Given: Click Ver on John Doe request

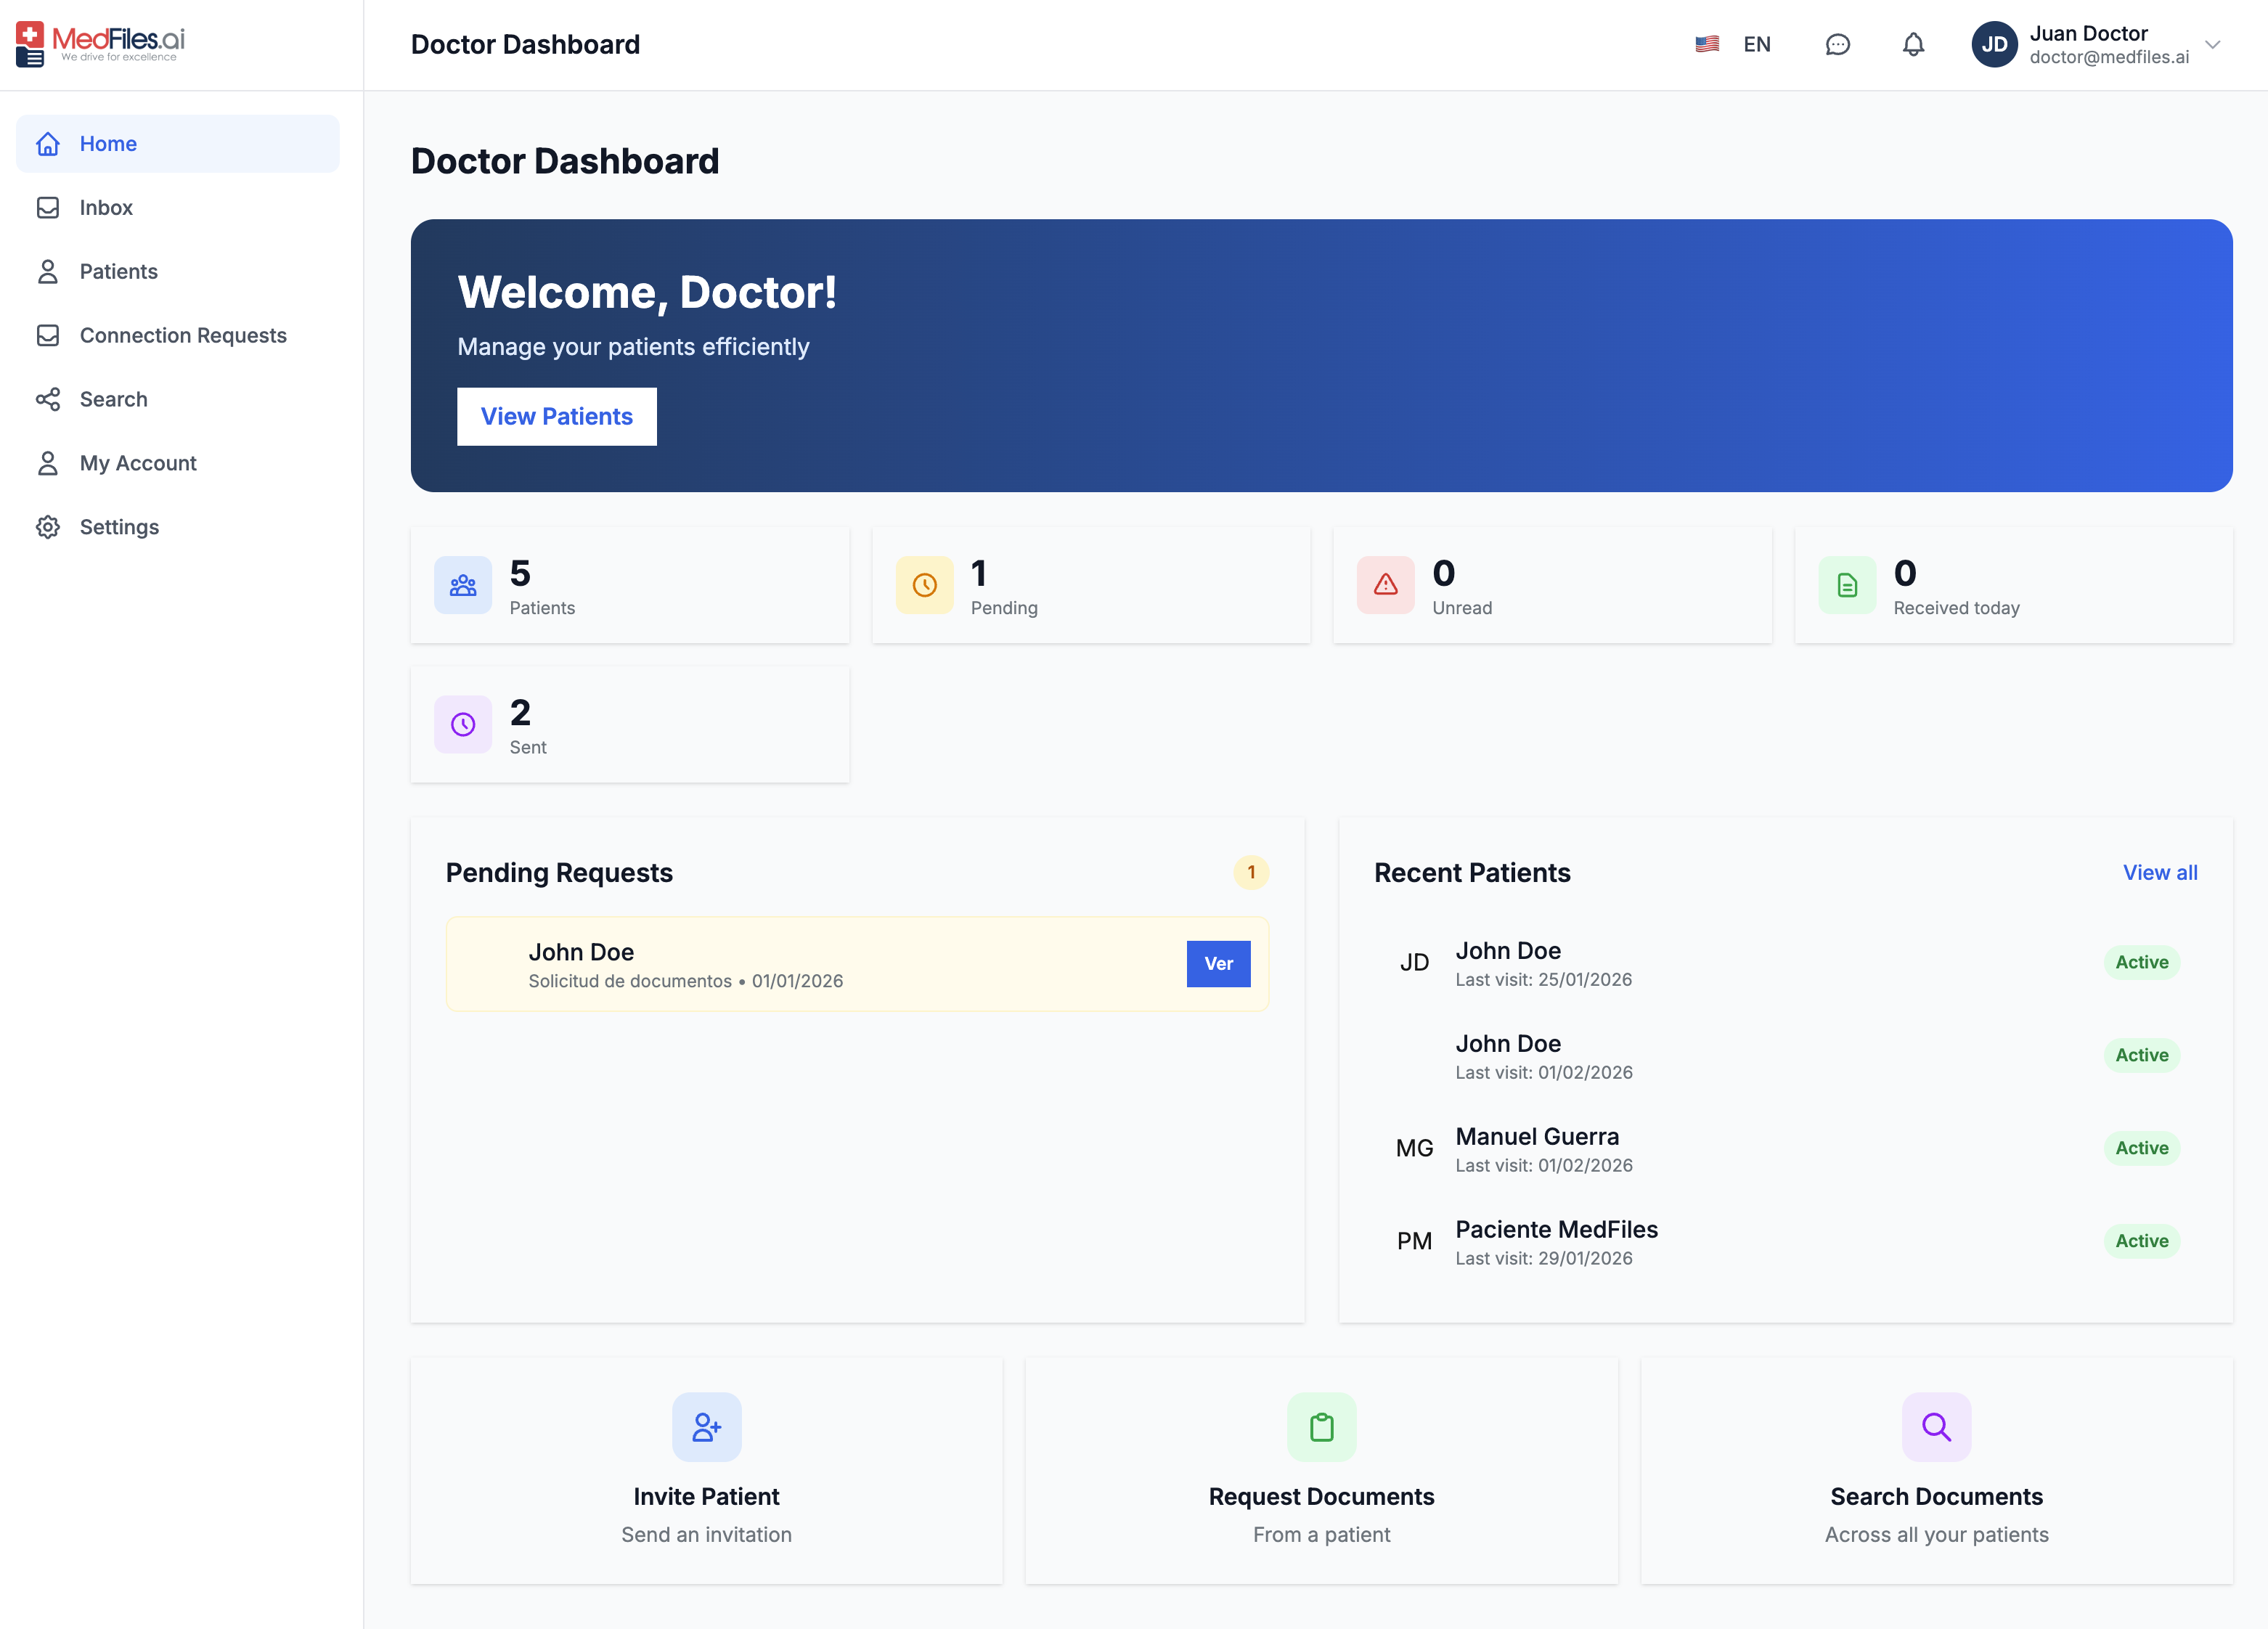Looking at the screenshot, I should coord(1218,963).
